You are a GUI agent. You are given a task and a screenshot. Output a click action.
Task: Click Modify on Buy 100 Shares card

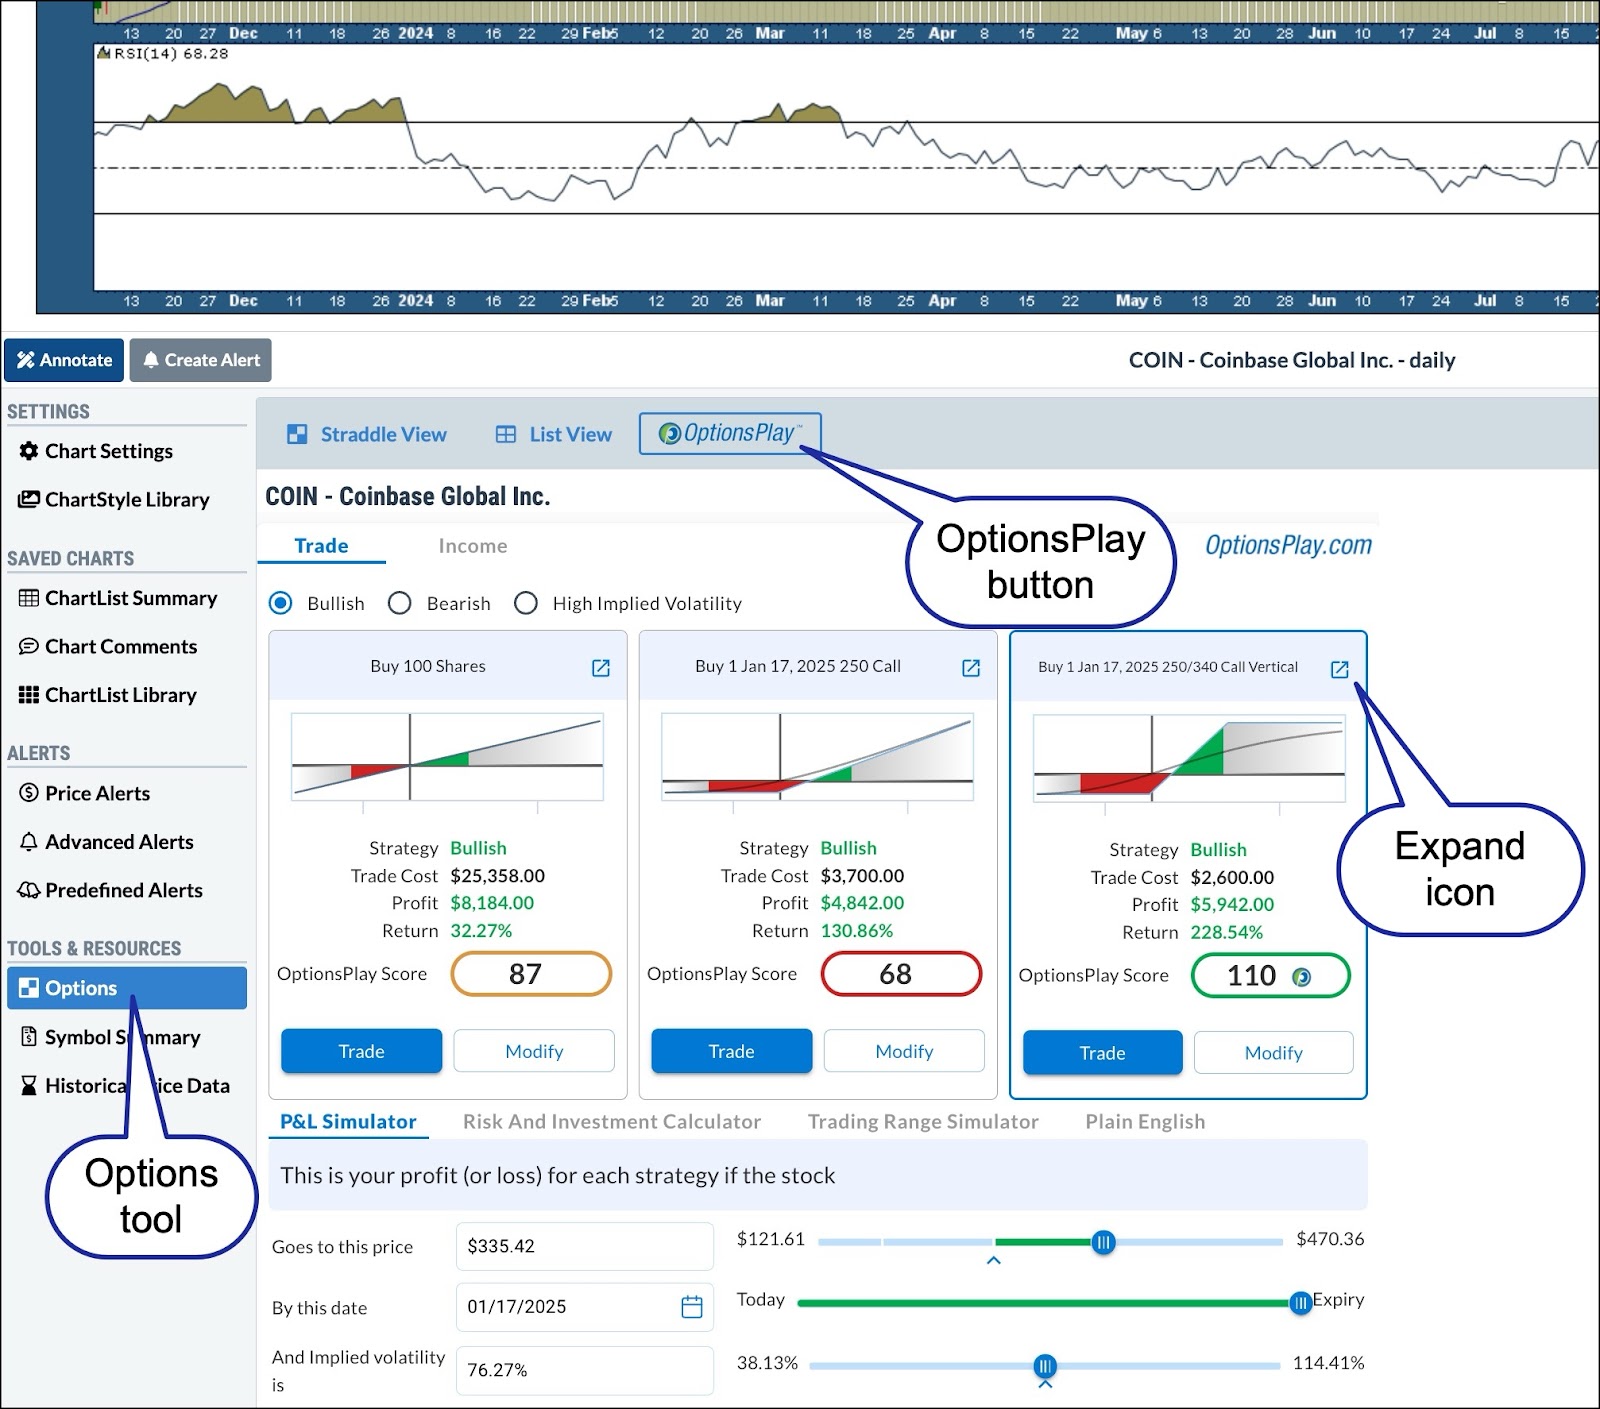[534, 1051]
